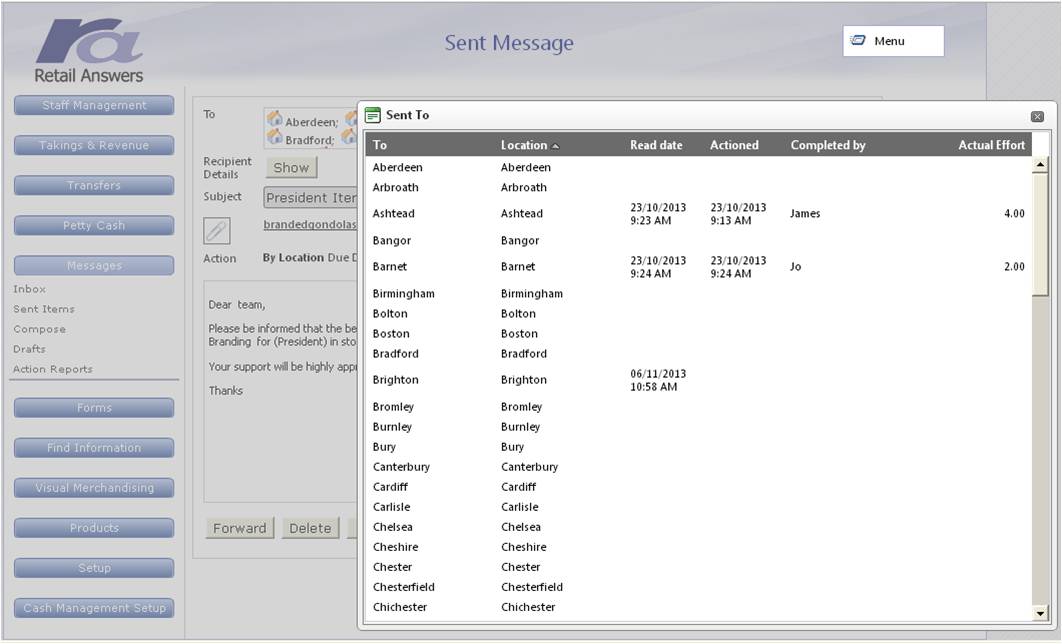1062x644 pixels.
Task: Click scrollbar up arrow in Sent To list
Action: point(1040,165)
